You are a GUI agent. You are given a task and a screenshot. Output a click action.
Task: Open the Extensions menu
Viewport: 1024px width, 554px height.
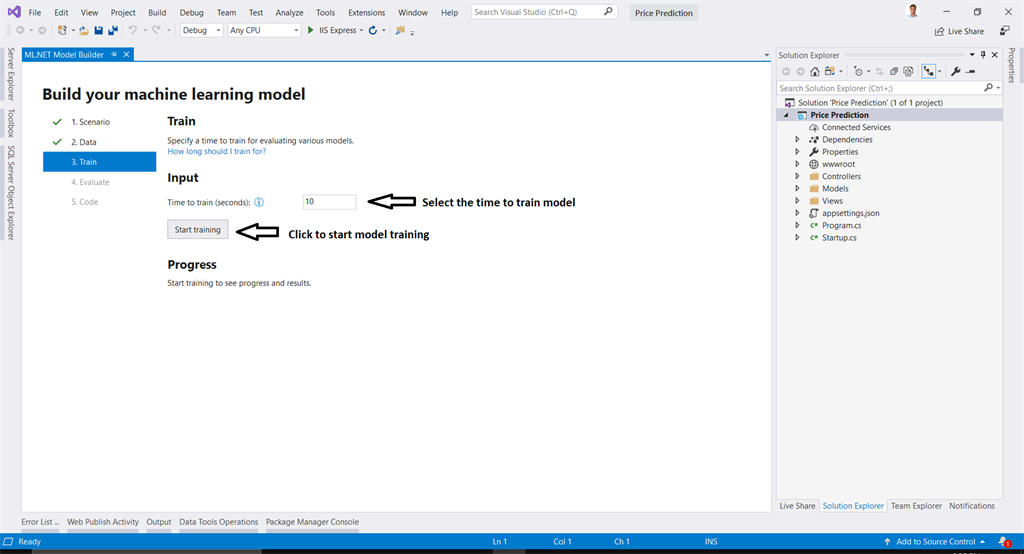(x=366, y=12)
